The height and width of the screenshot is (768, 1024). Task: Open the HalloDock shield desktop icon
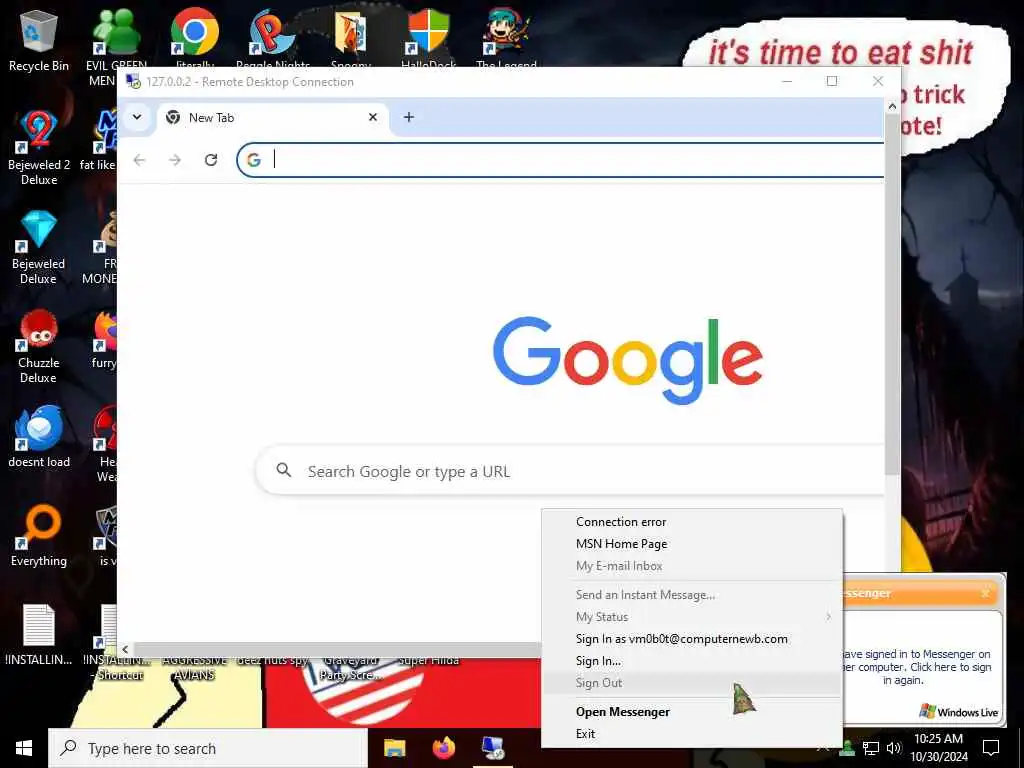[x=428, y=38]
